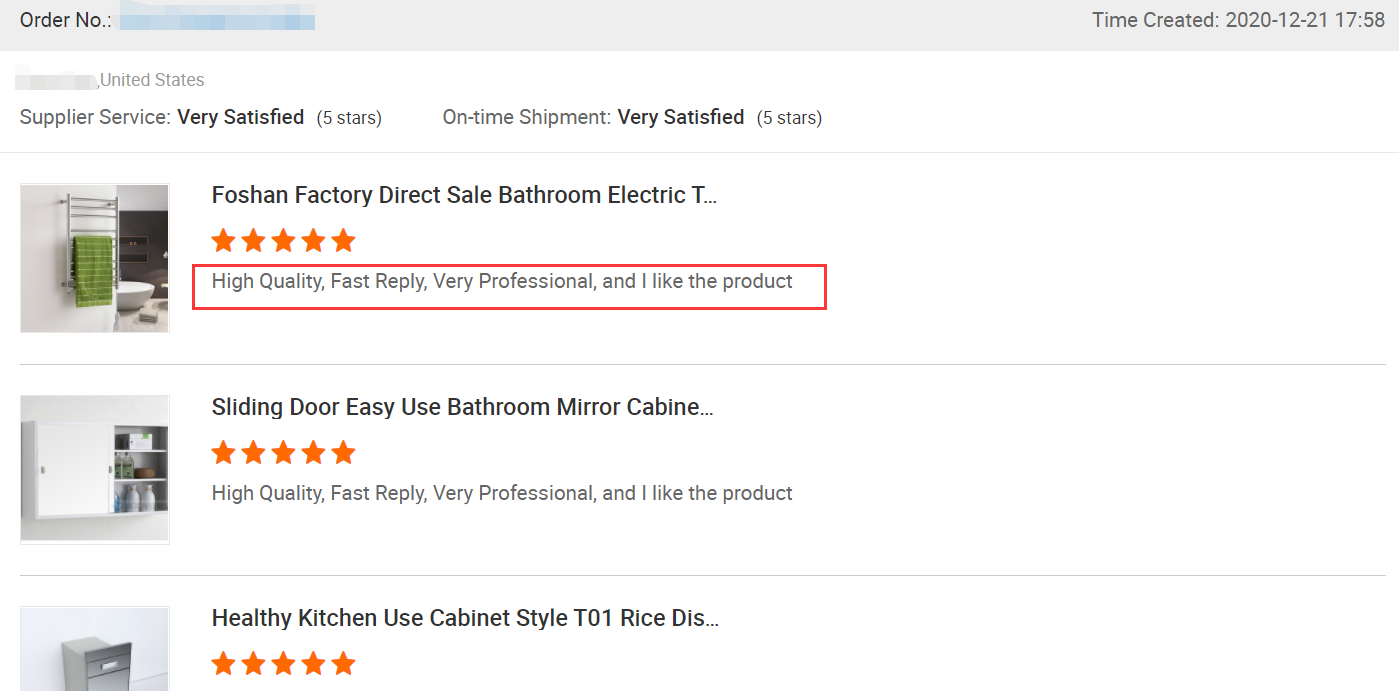This screenshot has width=1399, height=691.
Task: Click fifth star of Healthy Kitchen rating
Action: (343, 664)
